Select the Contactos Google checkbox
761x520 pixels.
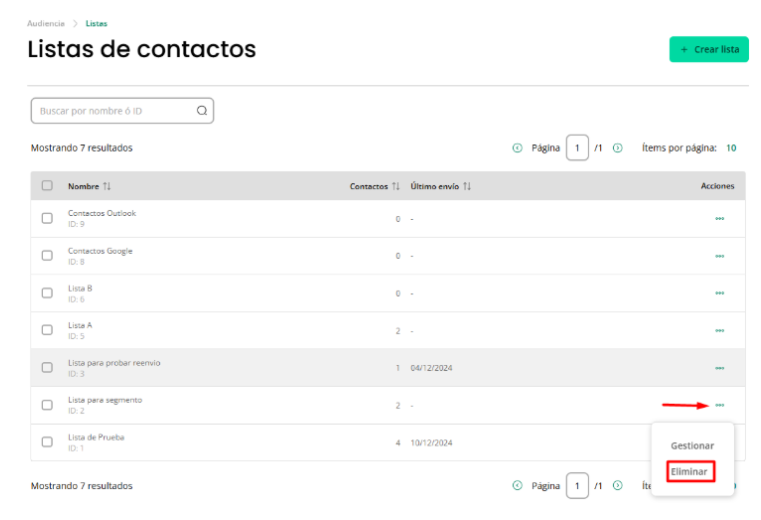tap(47, 255)
